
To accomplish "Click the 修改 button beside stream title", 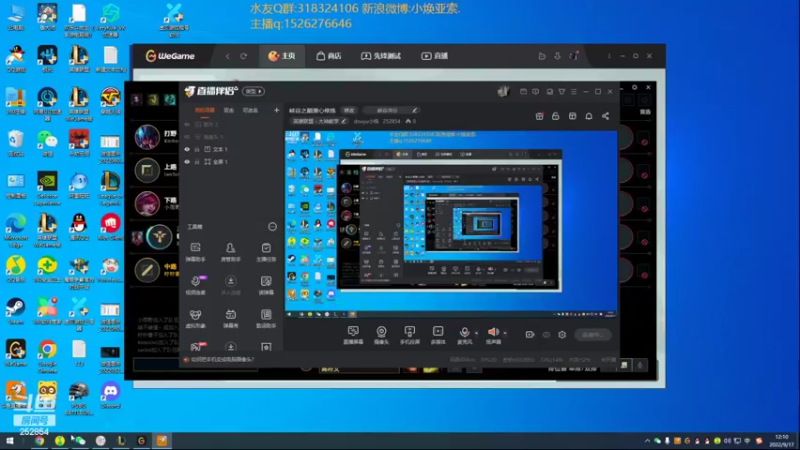I will coord(349,110).
